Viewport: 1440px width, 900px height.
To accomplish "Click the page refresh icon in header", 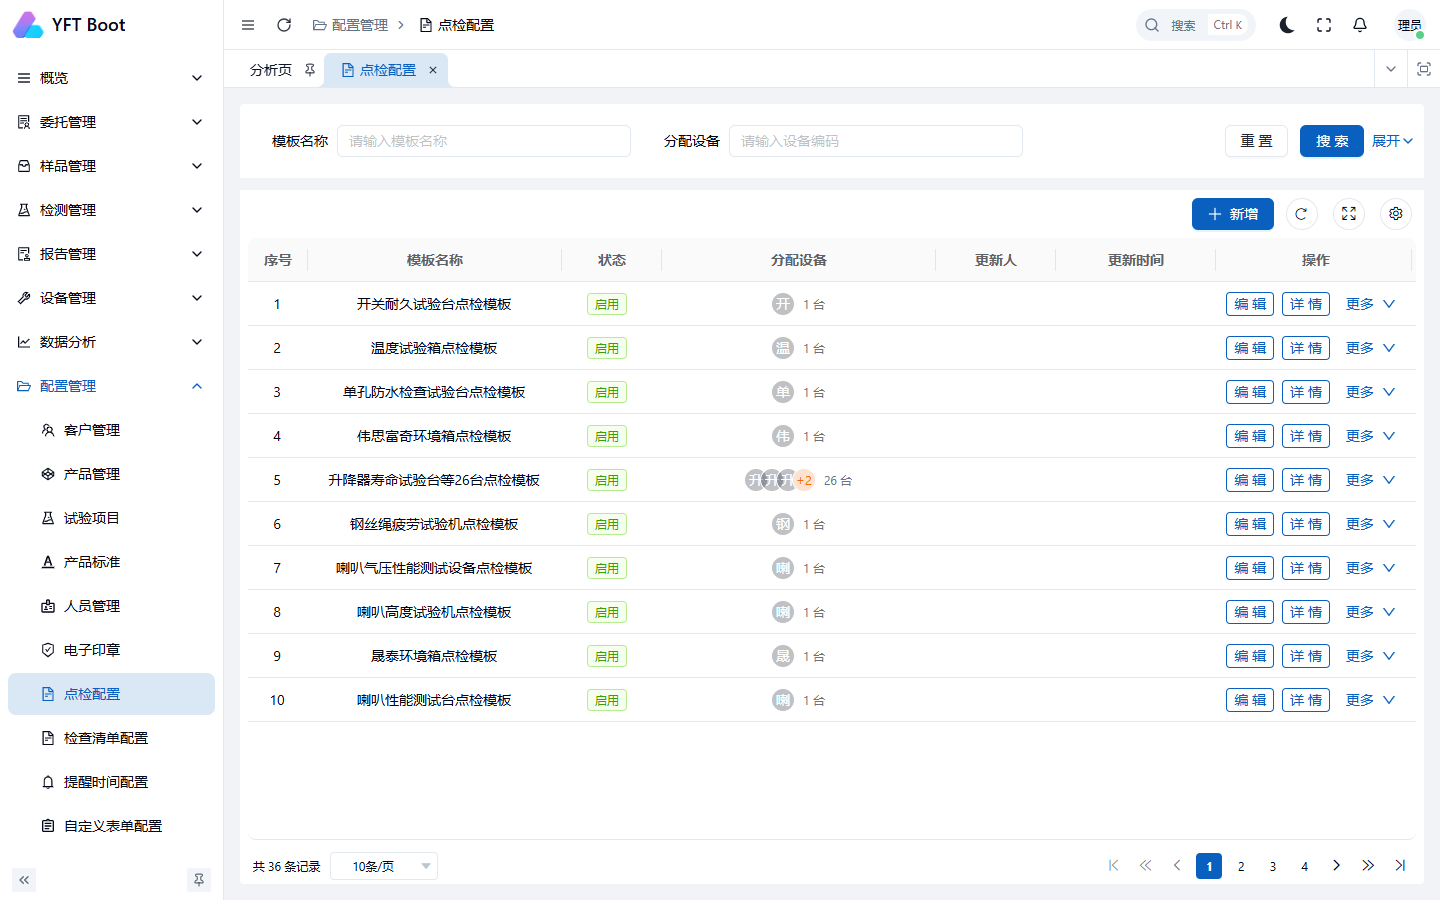I will (x=284, y=25).
